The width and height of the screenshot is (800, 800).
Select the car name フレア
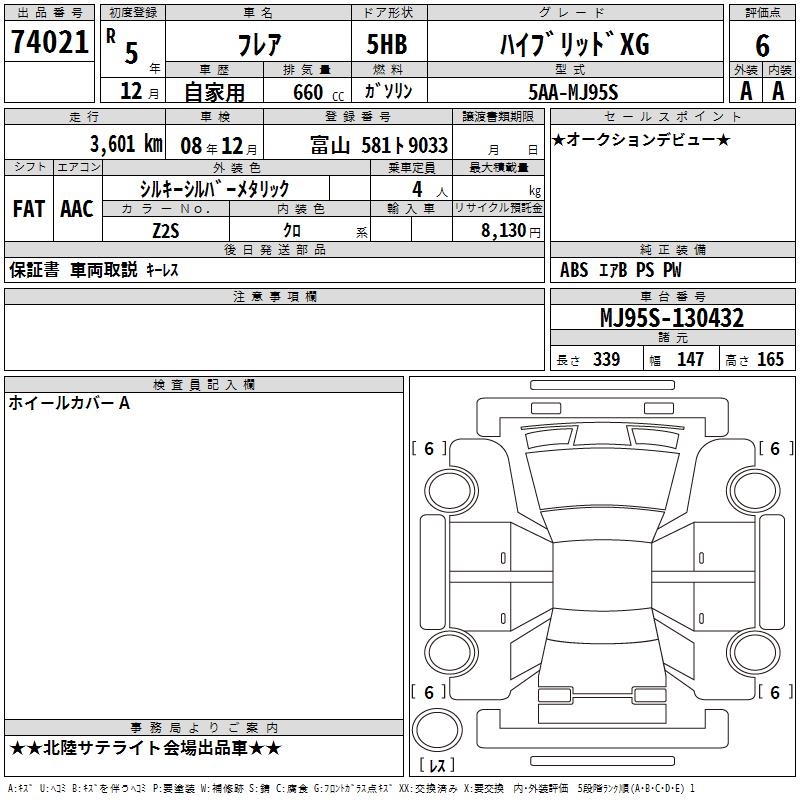click(x=259, y=44)
